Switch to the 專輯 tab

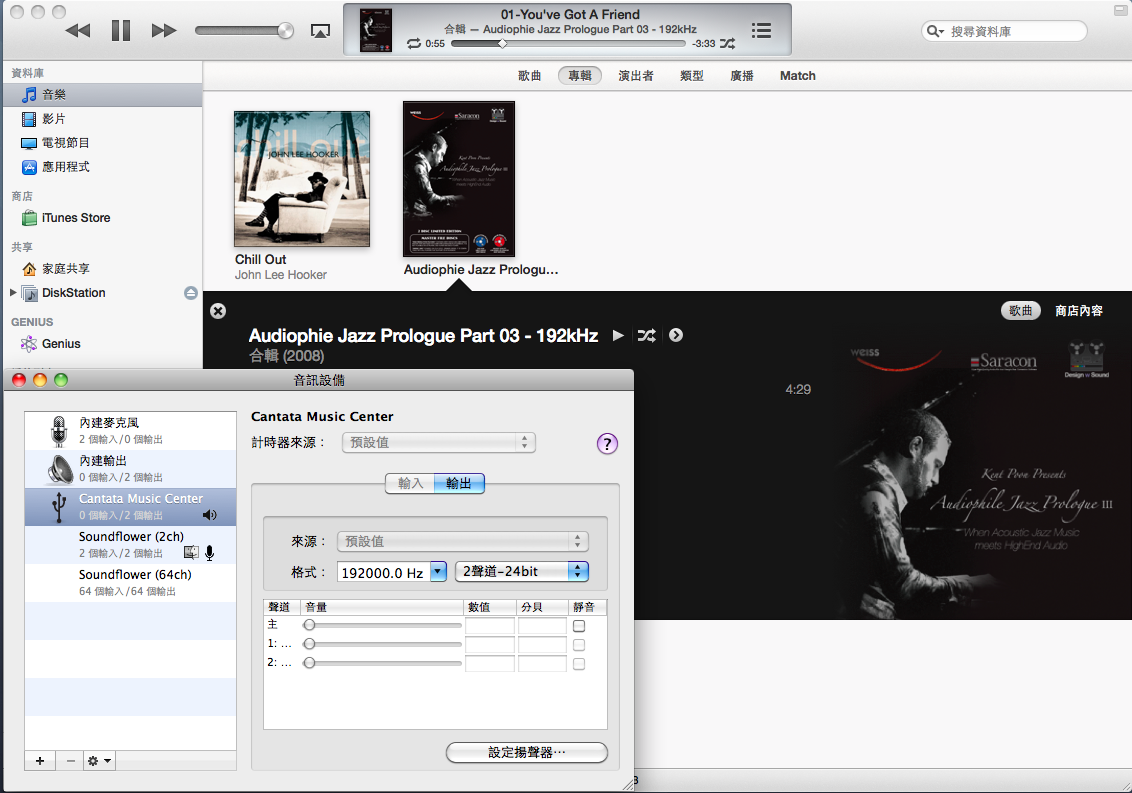coord(580,76)
